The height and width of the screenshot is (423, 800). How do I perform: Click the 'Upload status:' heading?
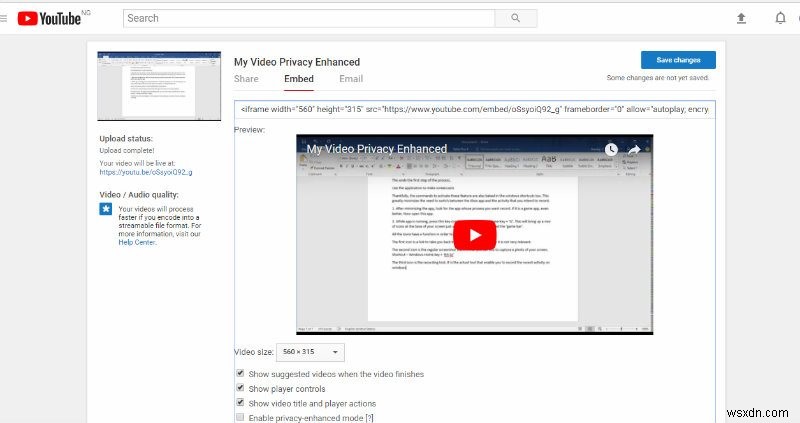[126, 139]
